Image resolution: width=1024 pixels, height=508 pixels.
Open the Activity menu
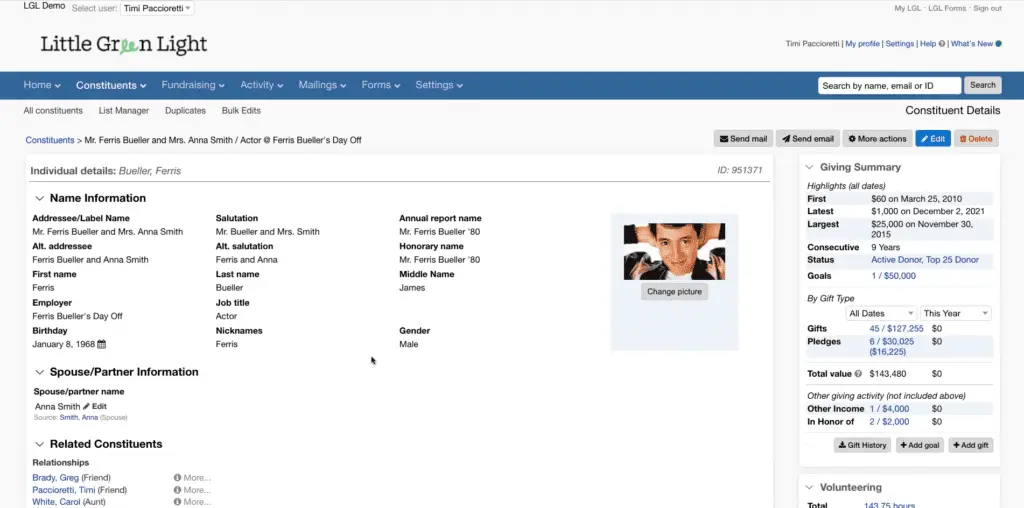[262, 85]
